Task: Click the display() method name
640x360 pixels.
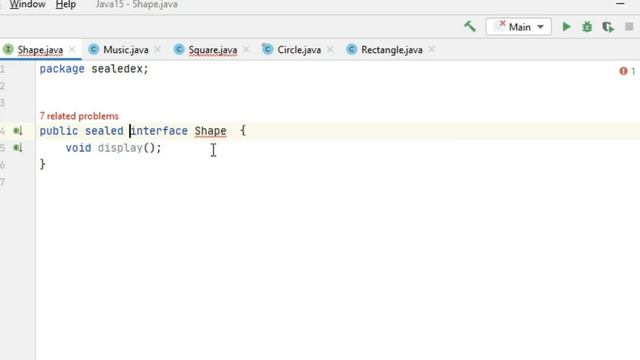Action: click(120, 148)
